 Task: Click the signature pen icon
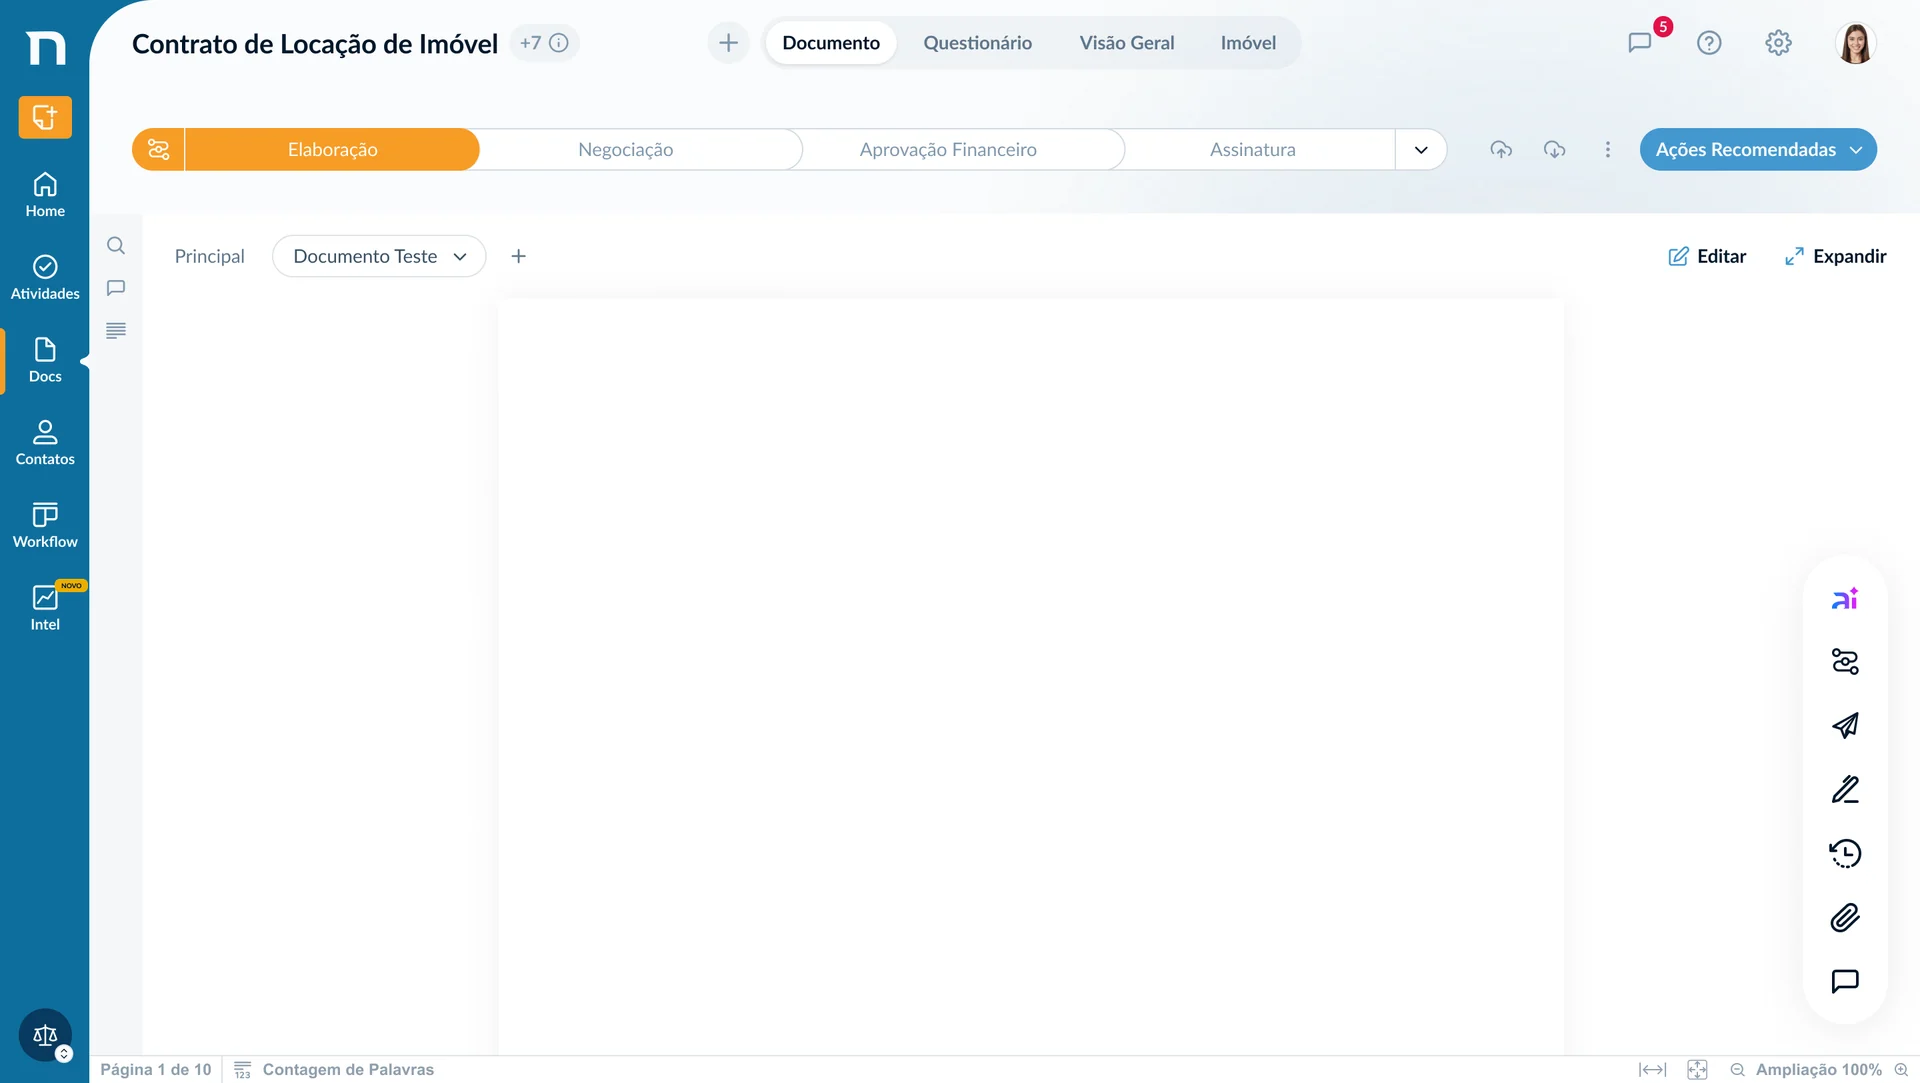pyautogui.click(x=1845, y=790)
